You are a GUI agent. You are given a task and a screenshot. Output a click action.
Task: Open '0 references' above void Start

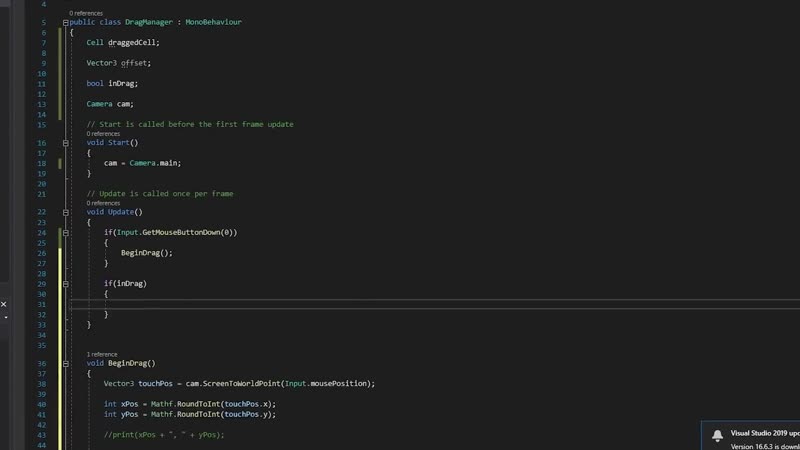click(x=103, y=133)
